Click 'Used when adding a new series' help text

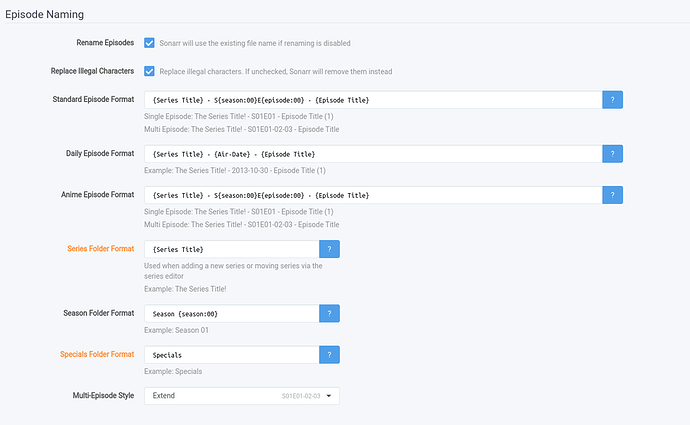pos(233,271)
